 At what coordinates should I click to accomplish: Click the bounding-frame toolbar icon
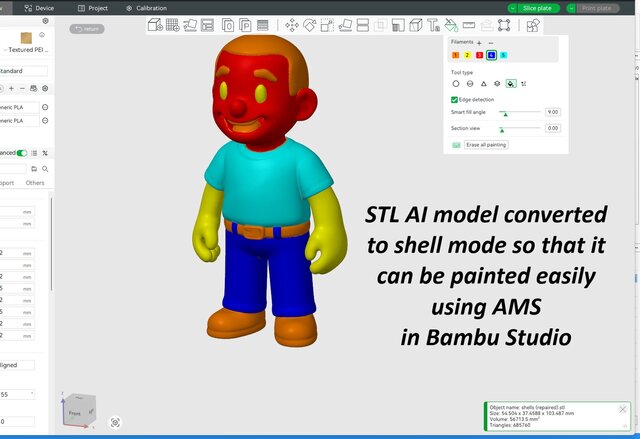504,25
